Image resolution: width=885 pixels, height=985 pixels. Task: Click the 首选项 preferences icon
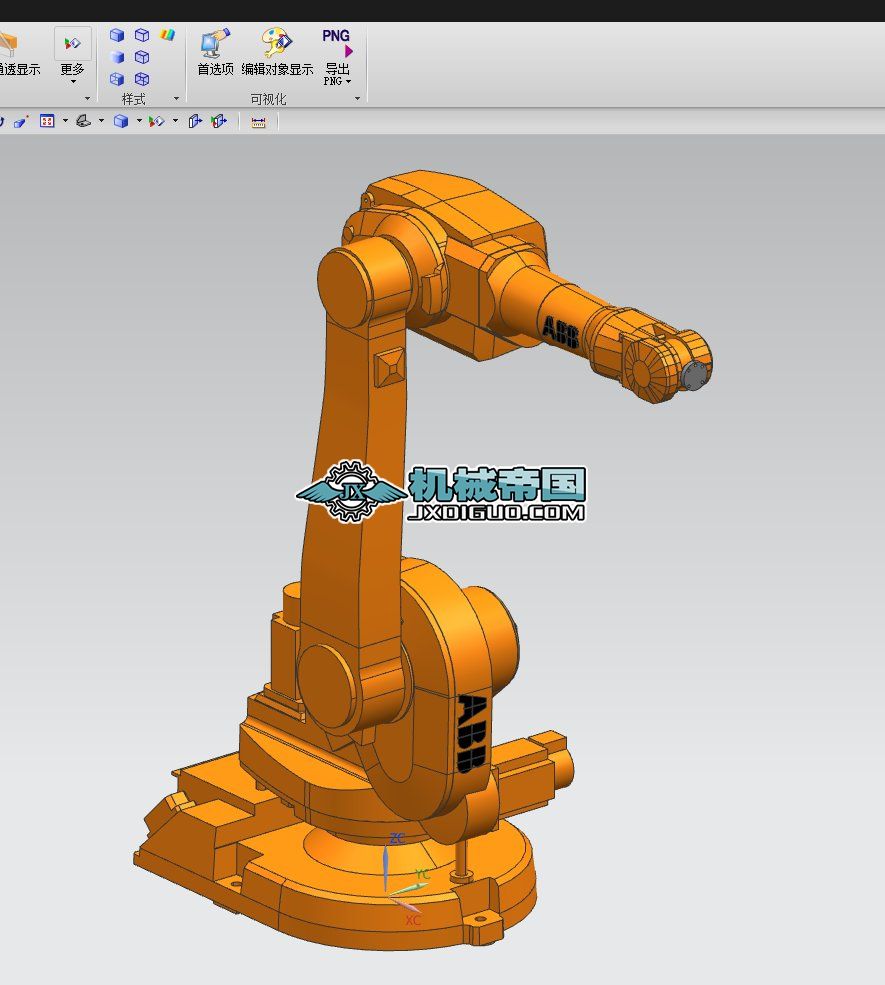(215, 42)
